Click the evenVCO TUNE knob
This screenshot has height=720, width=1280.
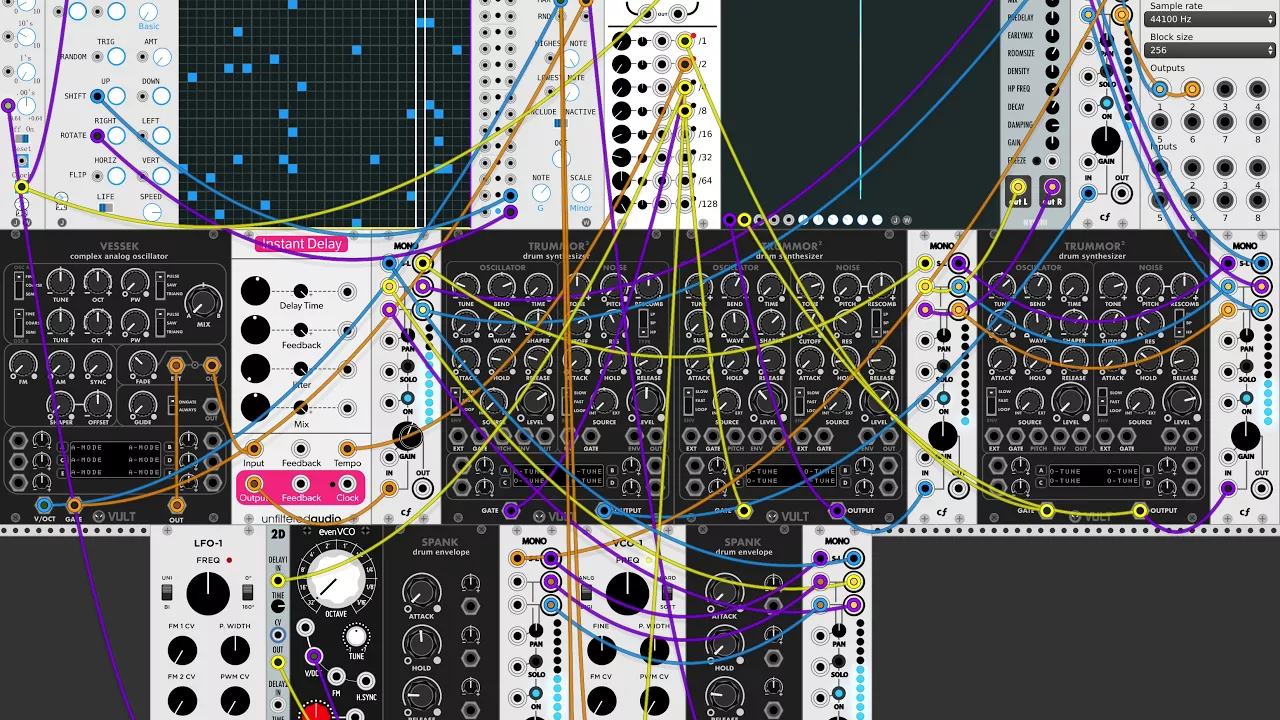coord(356,637)
